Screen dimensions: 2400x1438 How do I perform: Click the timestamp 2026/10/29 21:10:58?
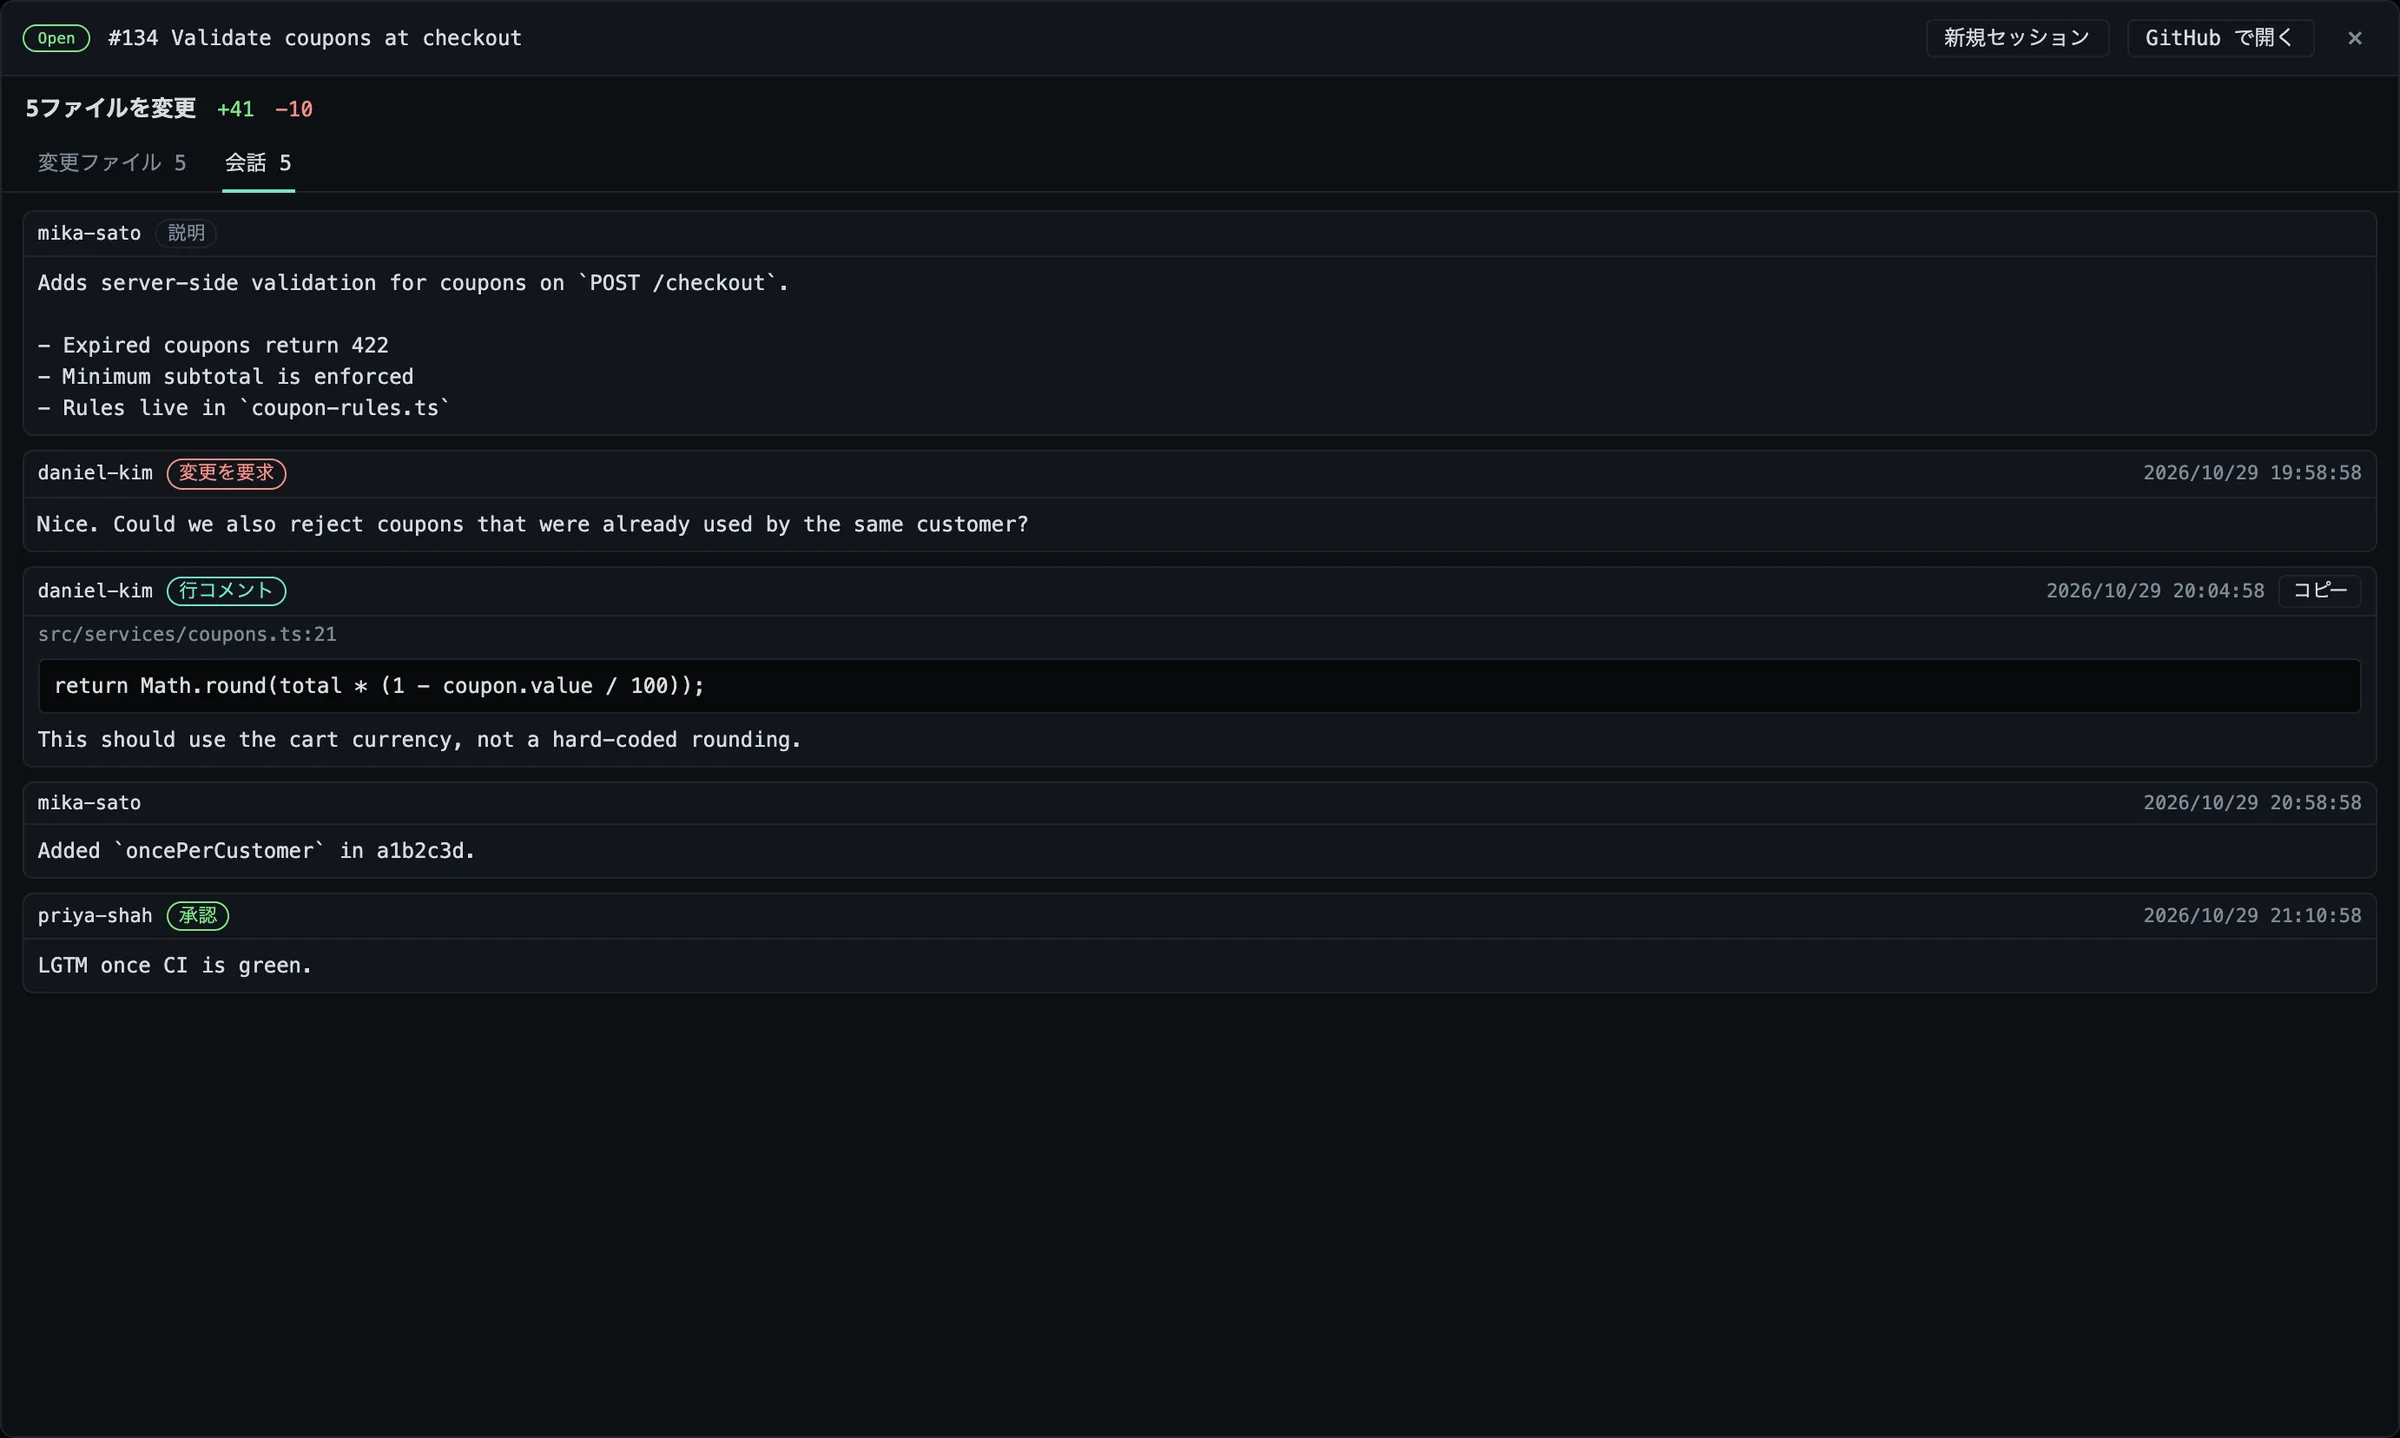(2252, 916)
